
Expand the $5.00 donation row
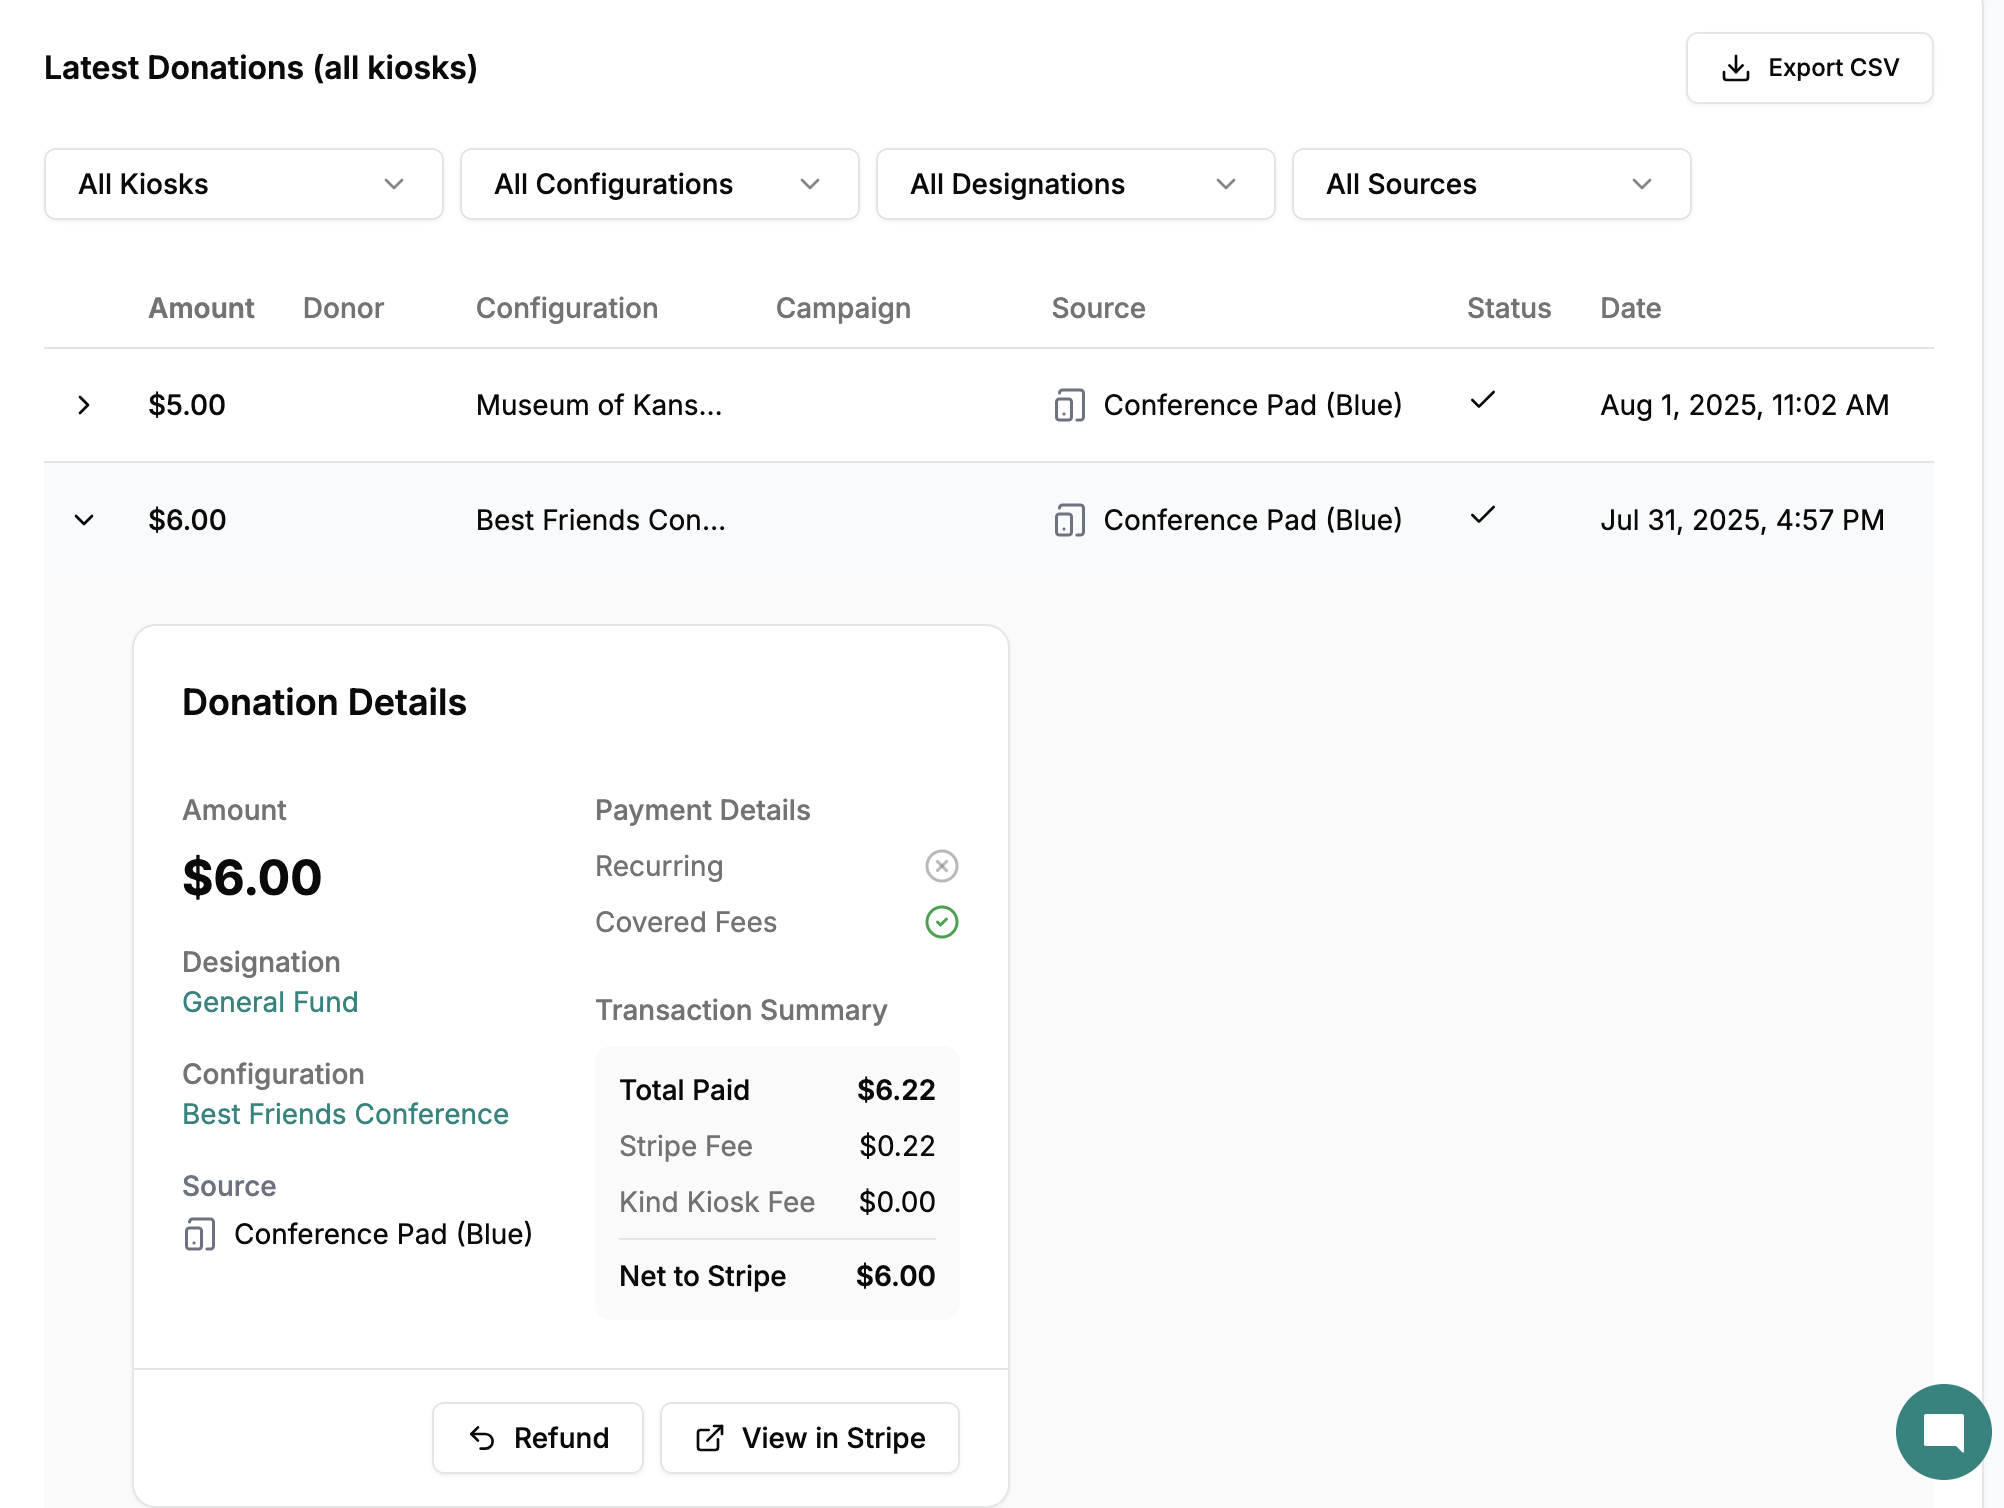click(x=84, y=405)
